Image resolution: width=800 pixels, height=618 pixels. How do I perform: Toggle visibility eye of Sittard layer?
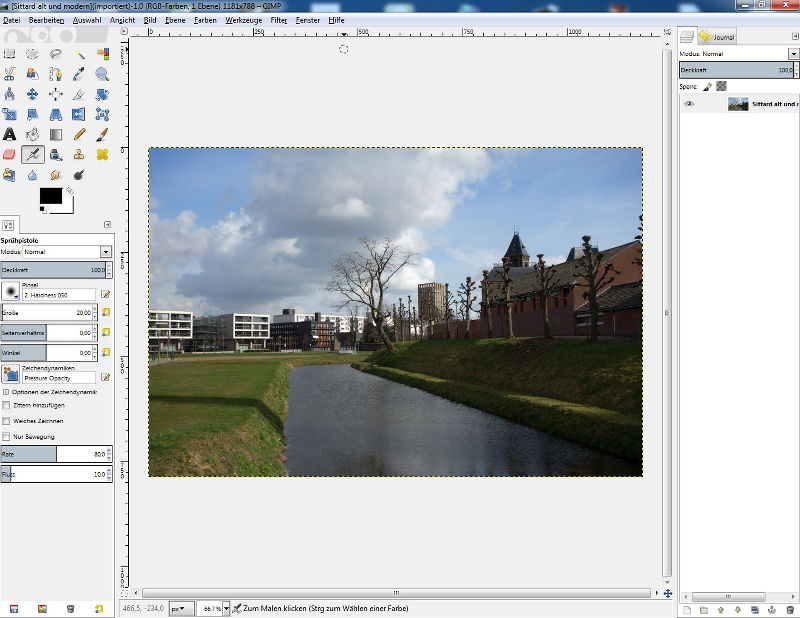click(x=689, y=104)
